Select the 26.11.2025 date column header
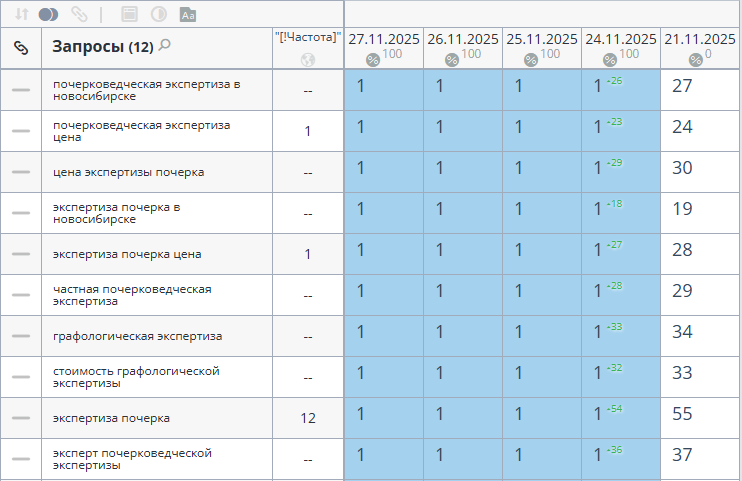This screenshot has width=742, height=481. point(463,39)
